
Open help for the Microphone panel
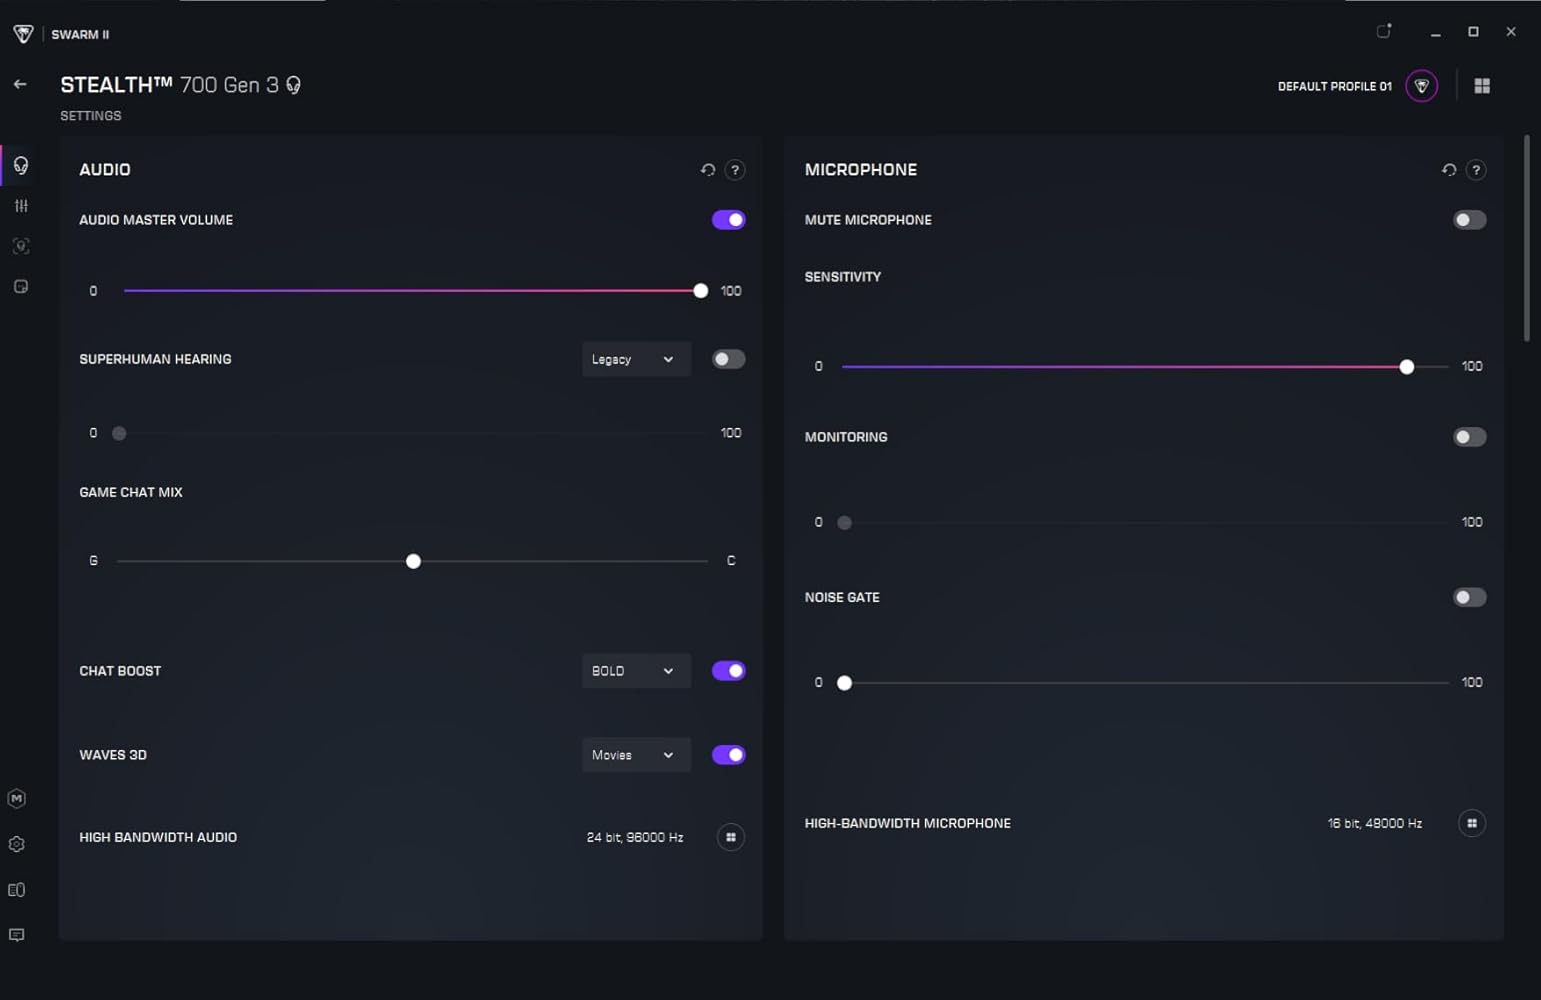1475,170
